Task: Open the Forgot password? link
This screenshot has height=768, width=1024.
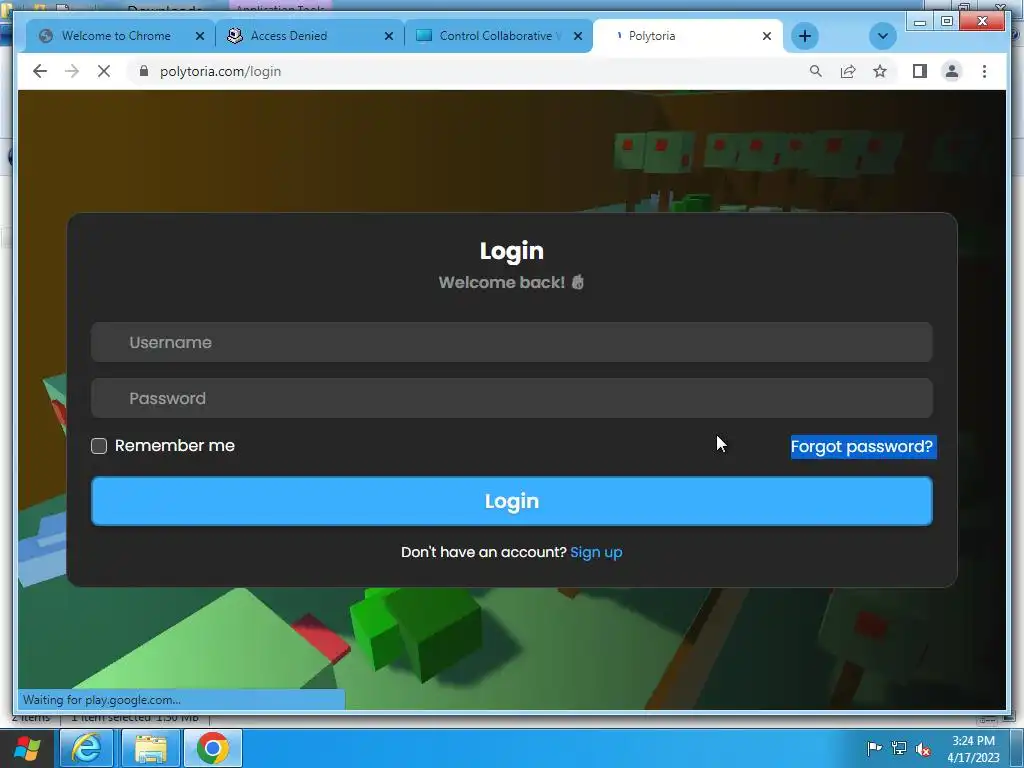Action: click(862, 447)
